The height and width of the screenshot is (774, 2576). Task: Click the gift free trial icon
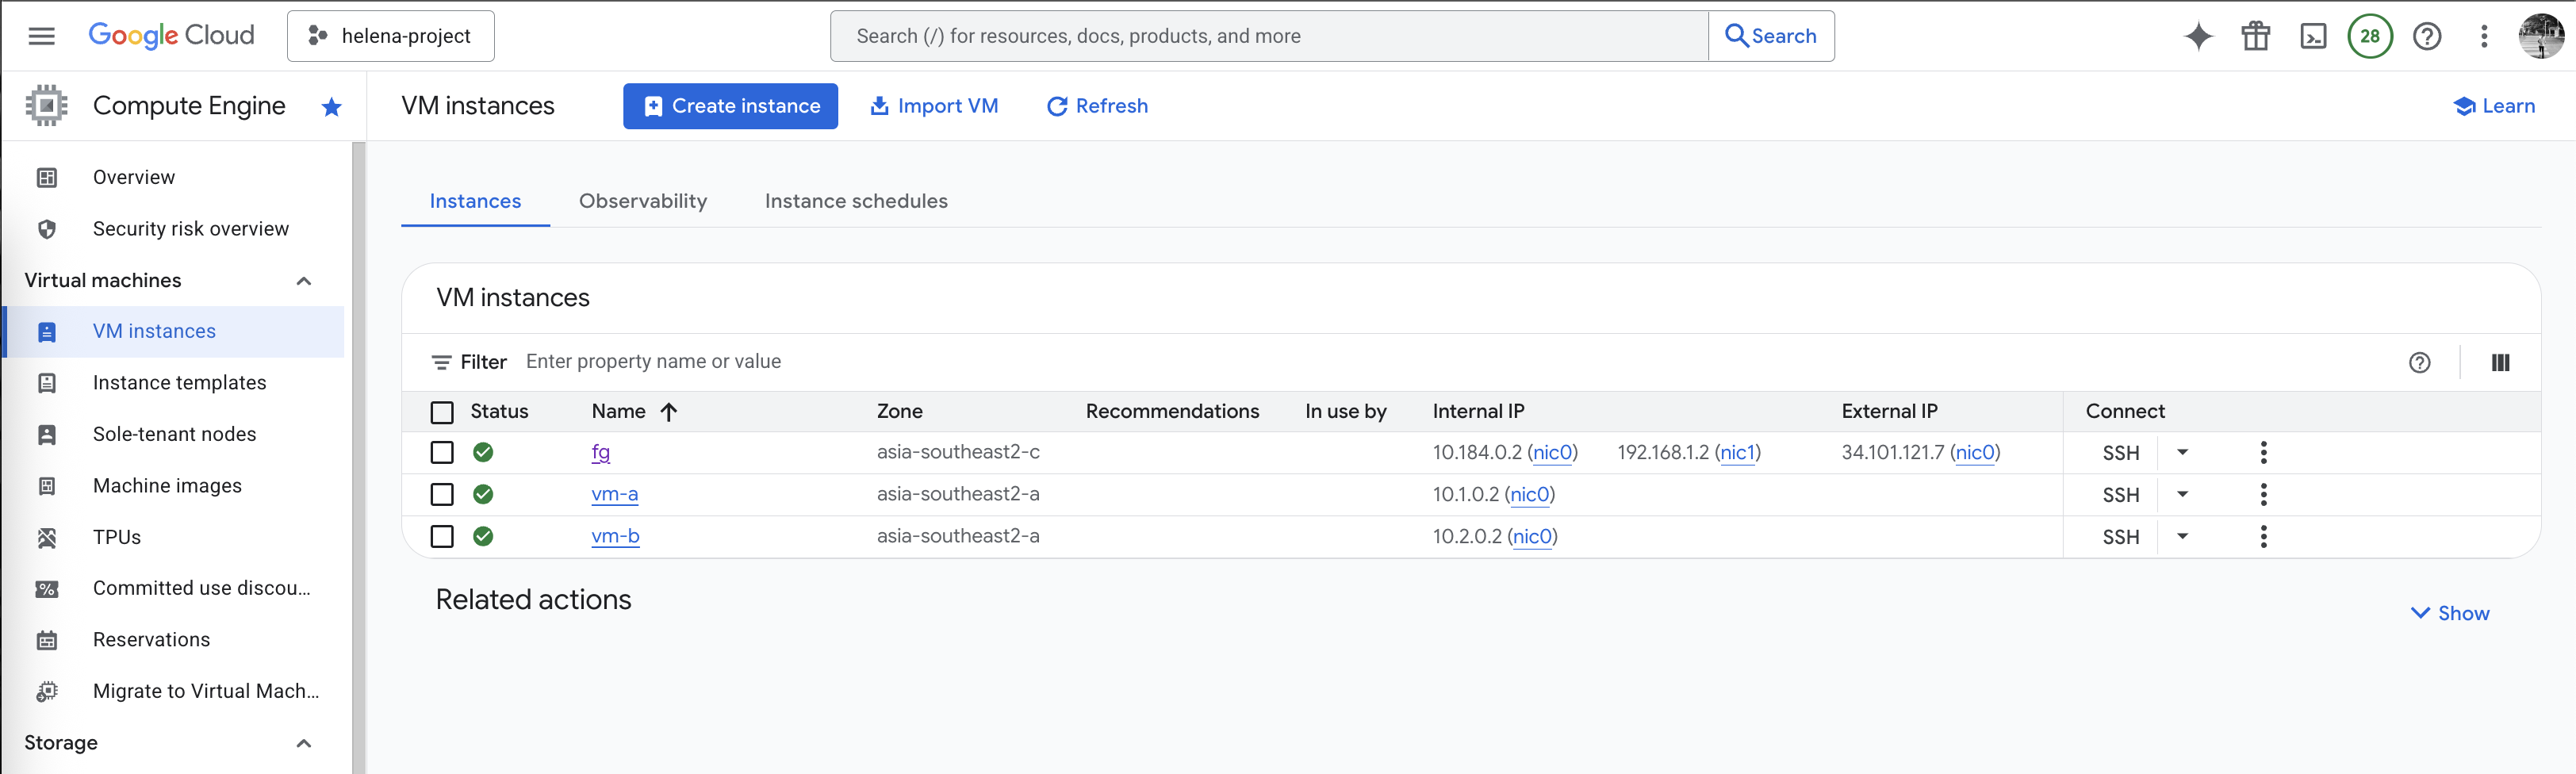[2255, 36]
